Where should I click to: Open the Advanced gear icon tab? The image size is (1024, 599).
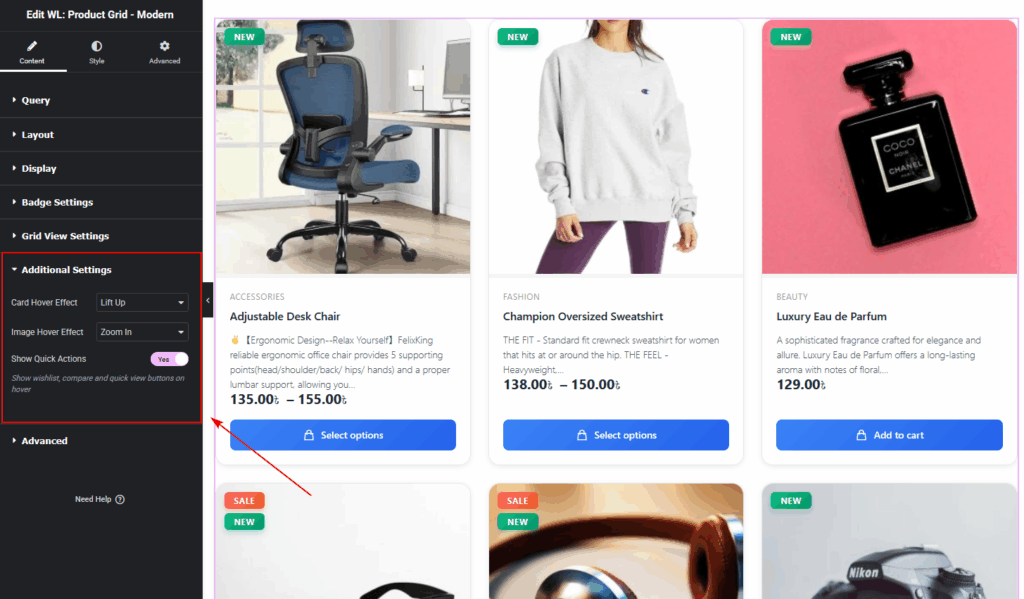165,46
